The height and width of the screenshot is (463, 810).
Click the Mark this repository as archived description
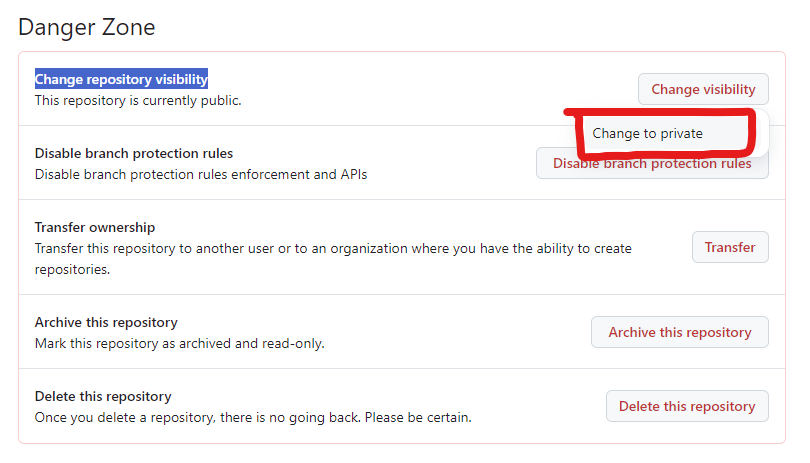[180, 344]
